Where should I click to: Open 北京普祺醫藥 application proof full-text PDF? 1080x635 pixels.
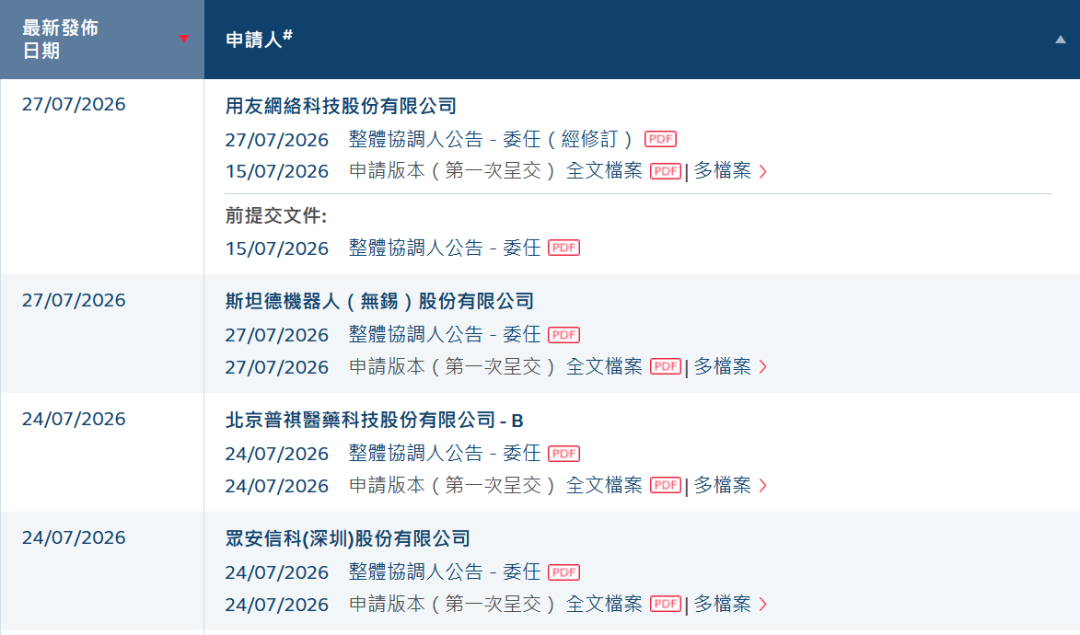tap(665, 485)
